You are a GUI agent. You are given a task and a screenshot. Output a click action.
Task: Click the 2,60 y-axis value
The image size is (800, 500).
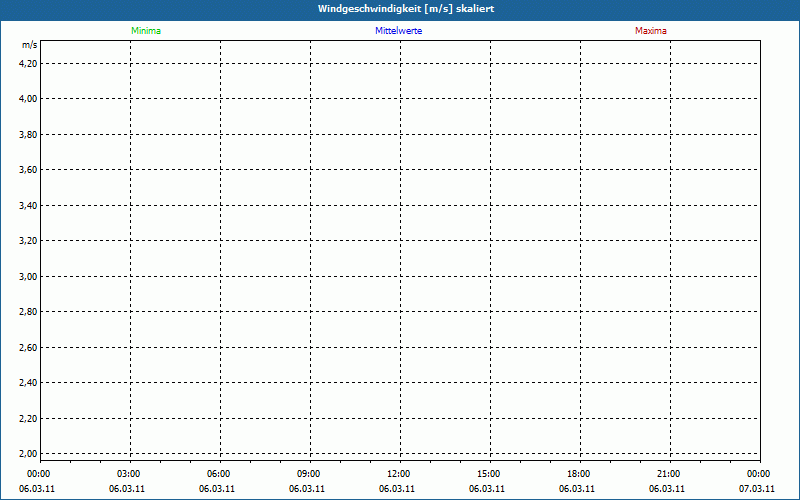(x=28, y=347)
